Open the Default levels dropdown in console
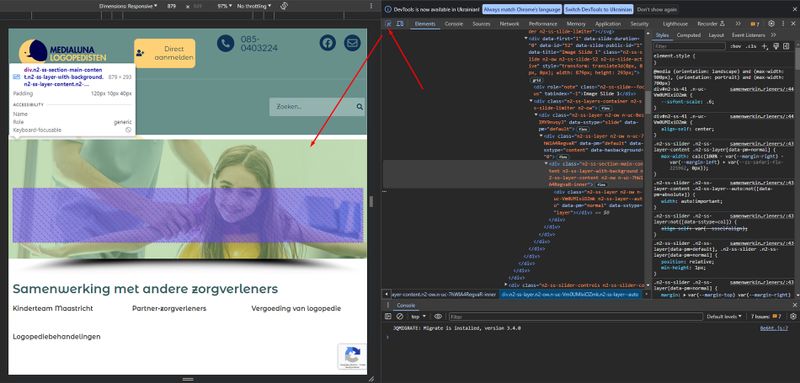The width and height of the screenshot is (800, 383). (724, 317)
